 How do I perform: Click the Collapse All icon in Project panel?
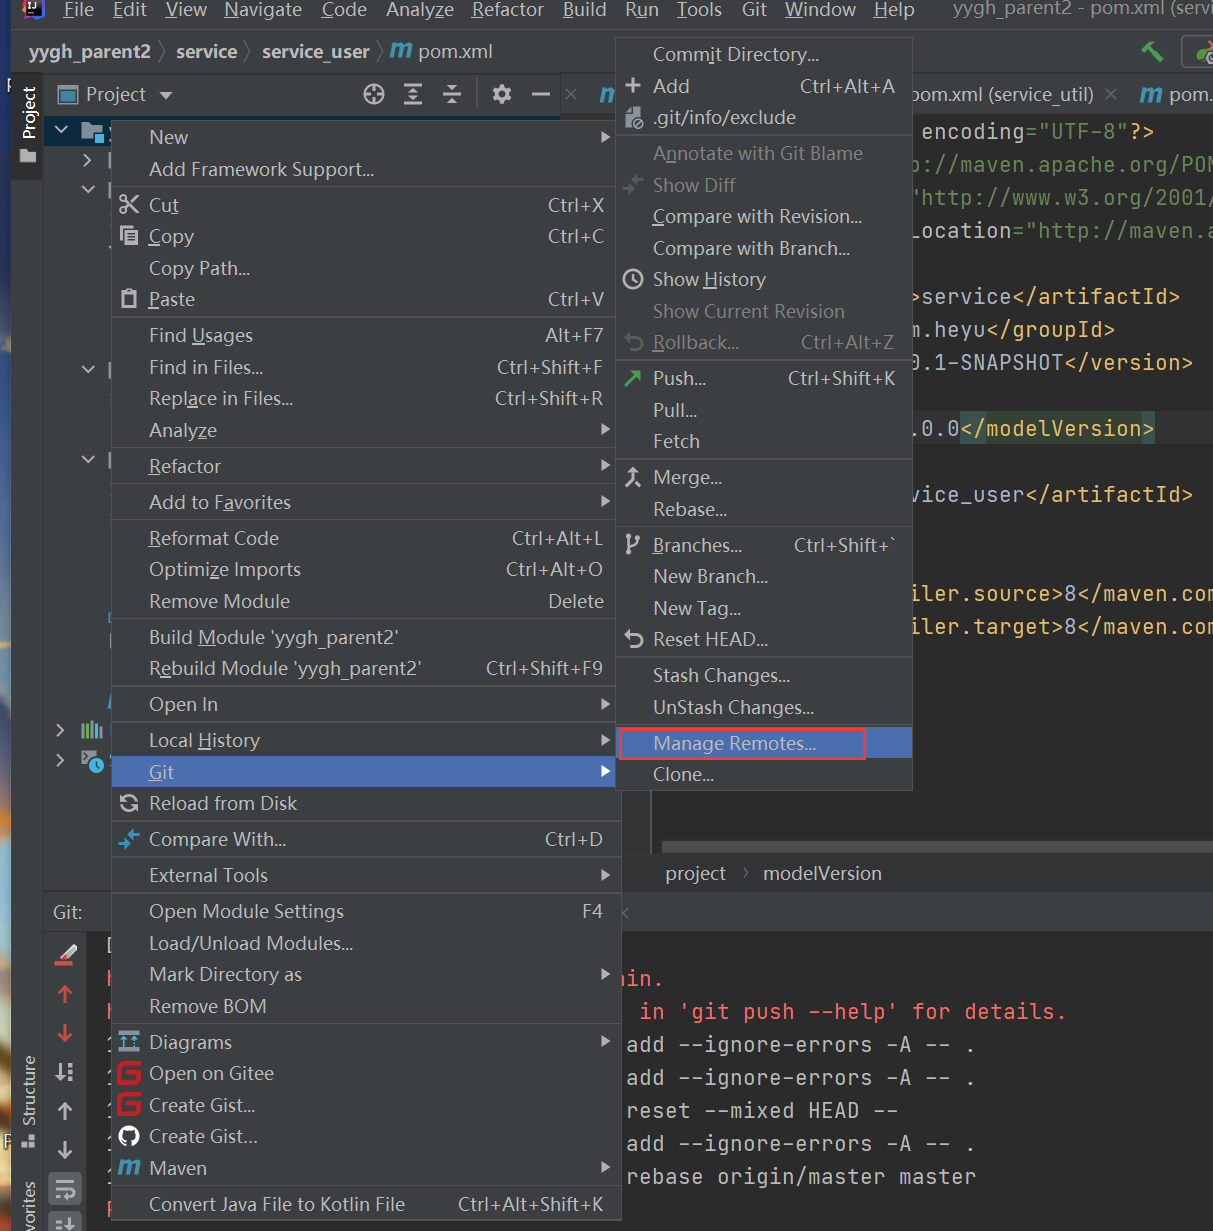(x=452, y=94)
